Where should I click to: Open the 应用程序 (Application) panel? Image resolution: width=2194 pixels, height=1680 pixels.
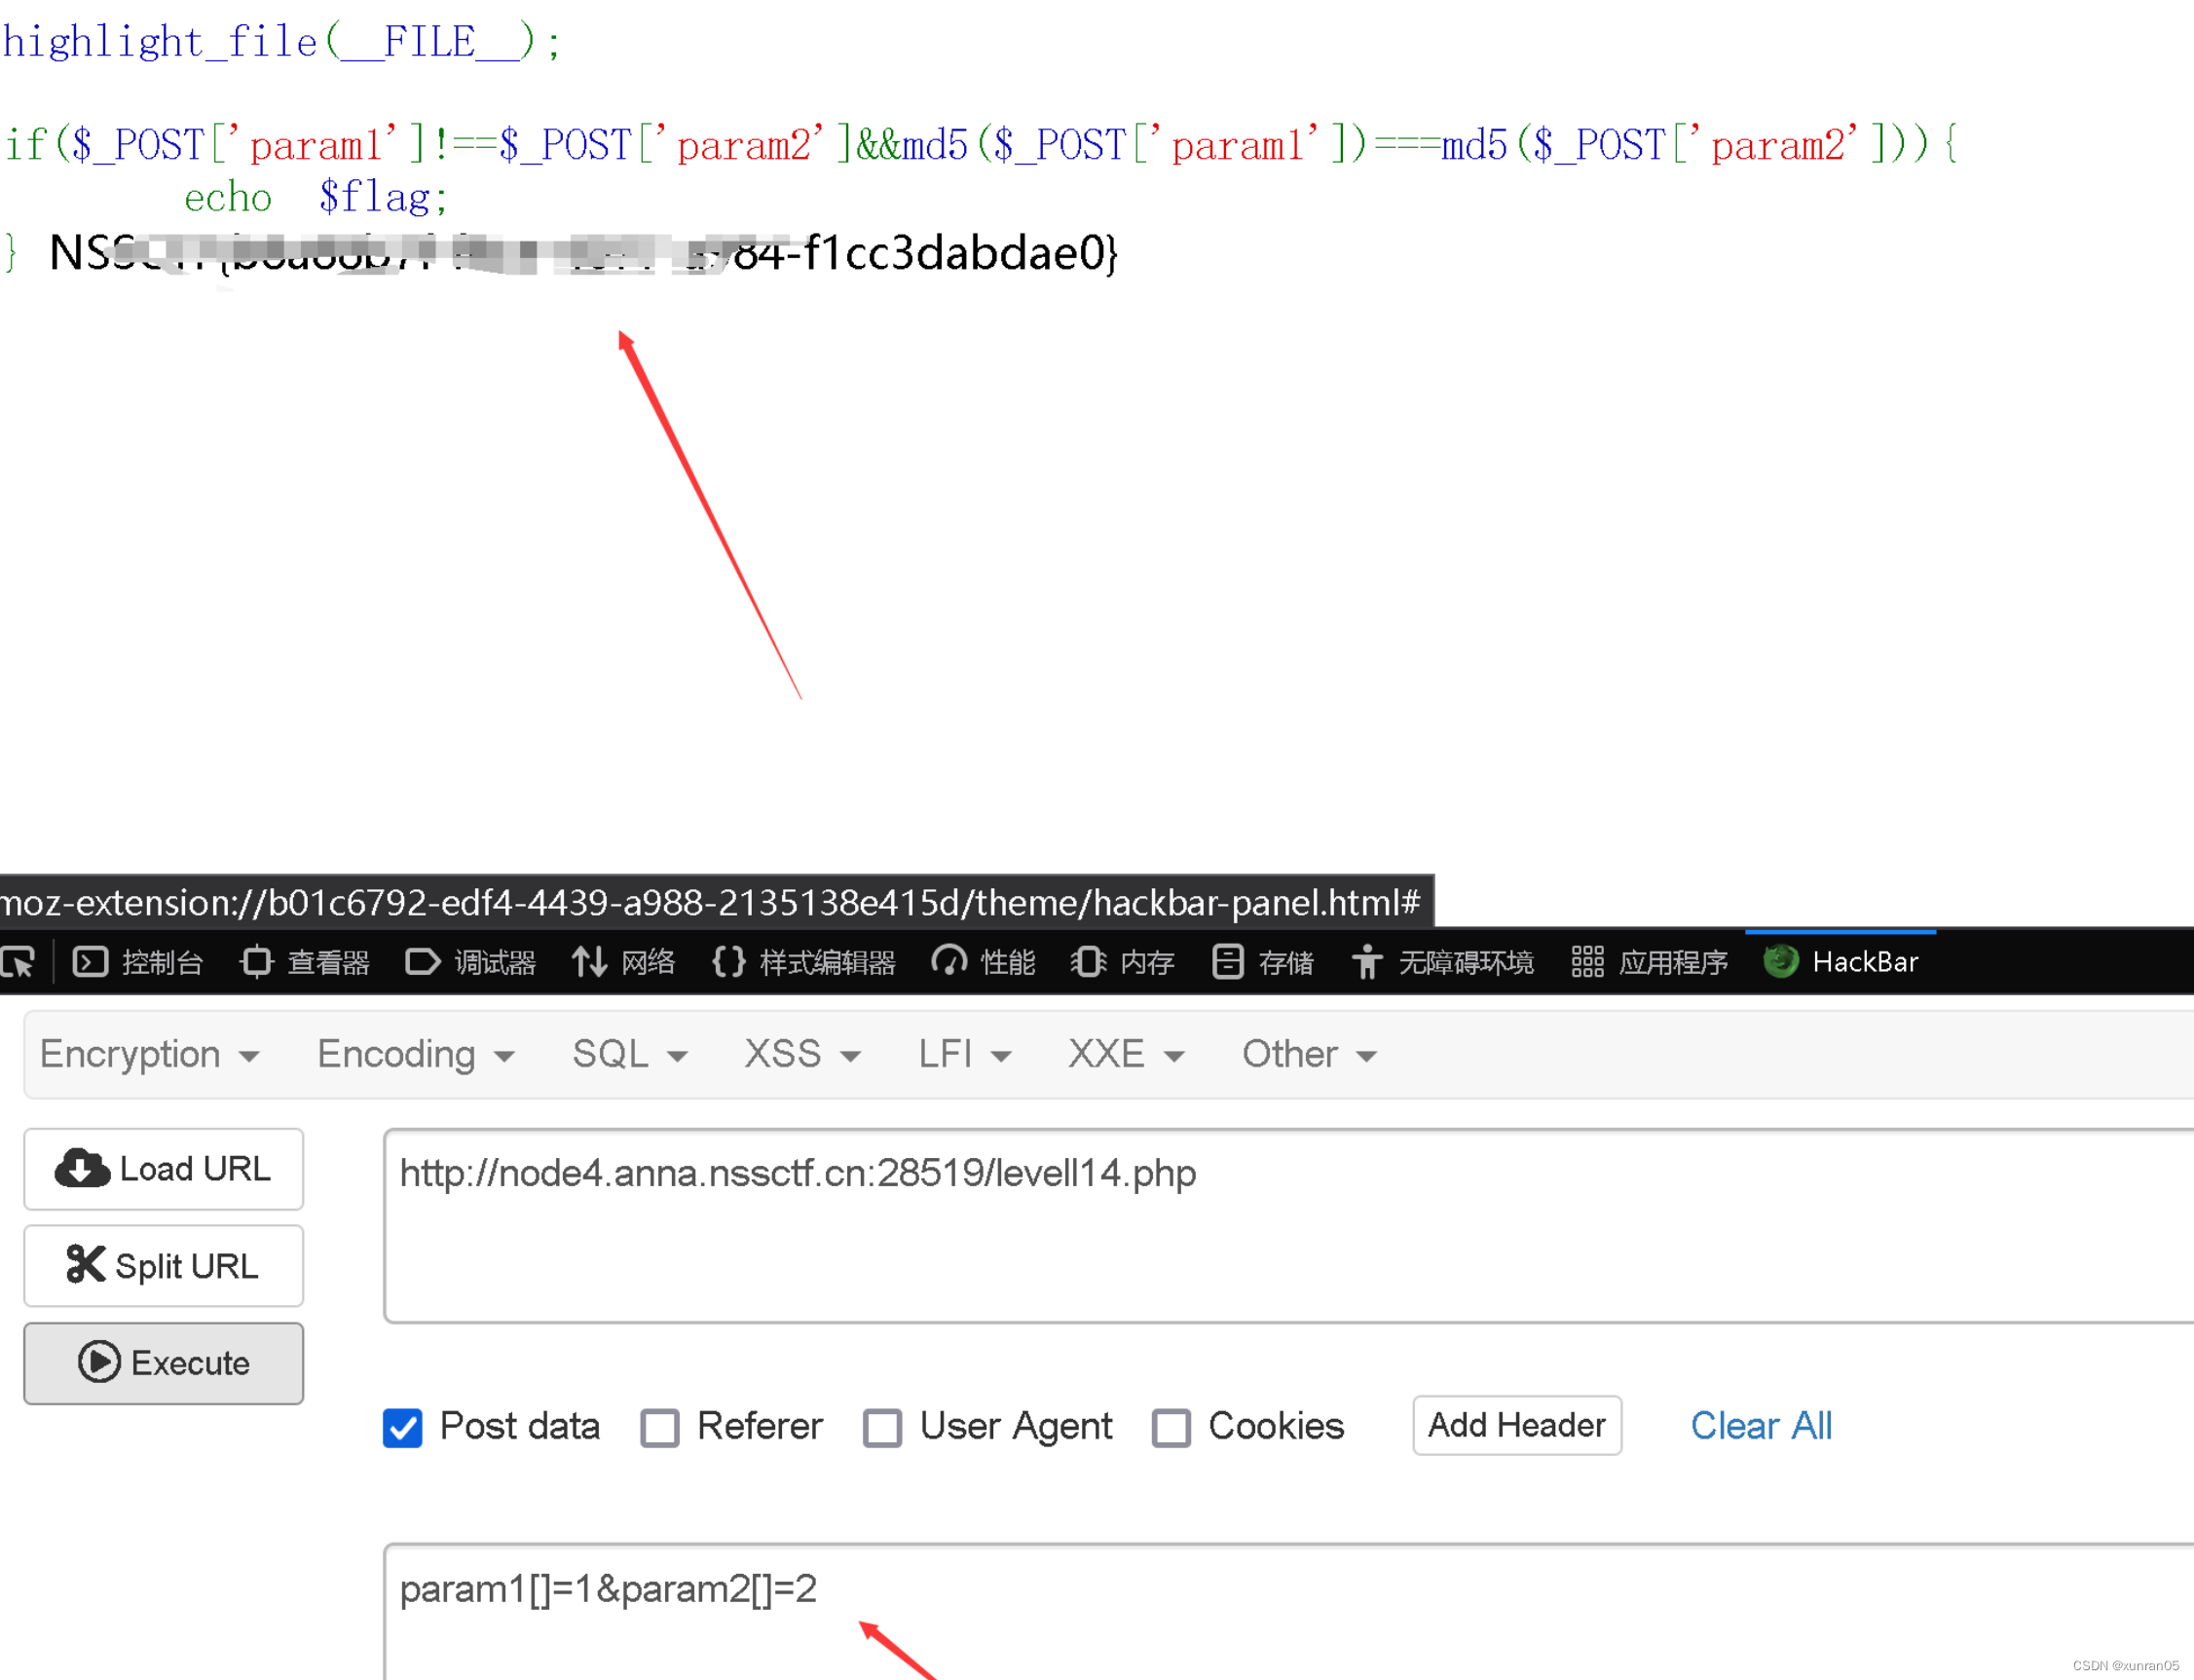[1649, 962]
